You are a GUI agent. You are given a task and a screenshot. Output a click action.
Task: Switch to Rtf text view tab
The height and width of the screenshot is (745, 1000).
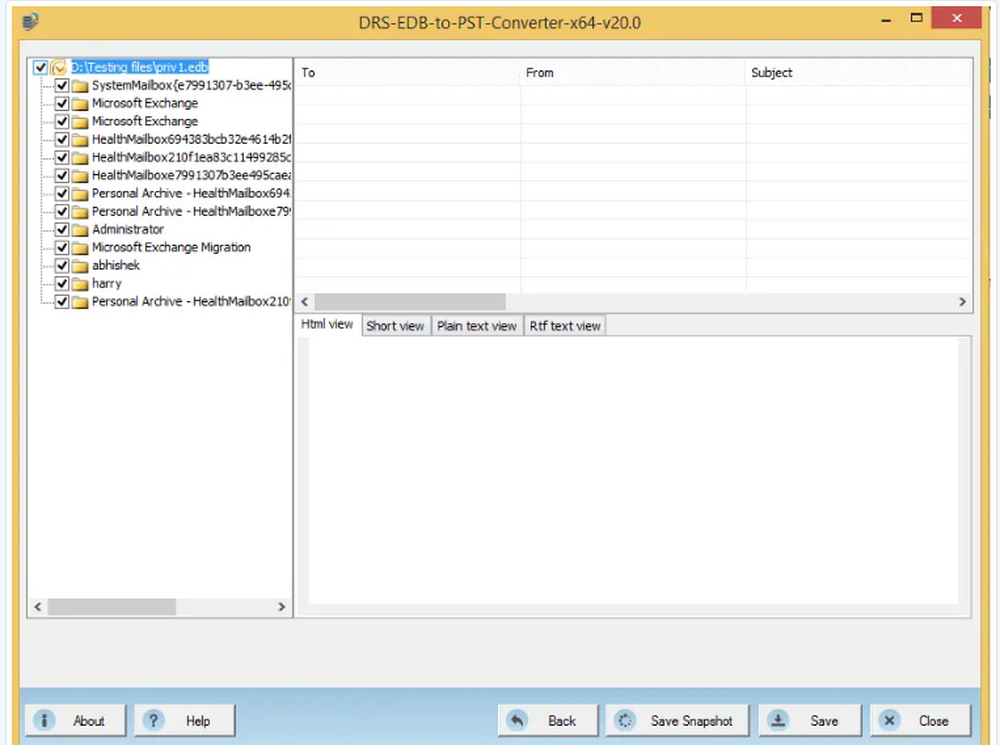pyautogui.click(x=565, y=326)
